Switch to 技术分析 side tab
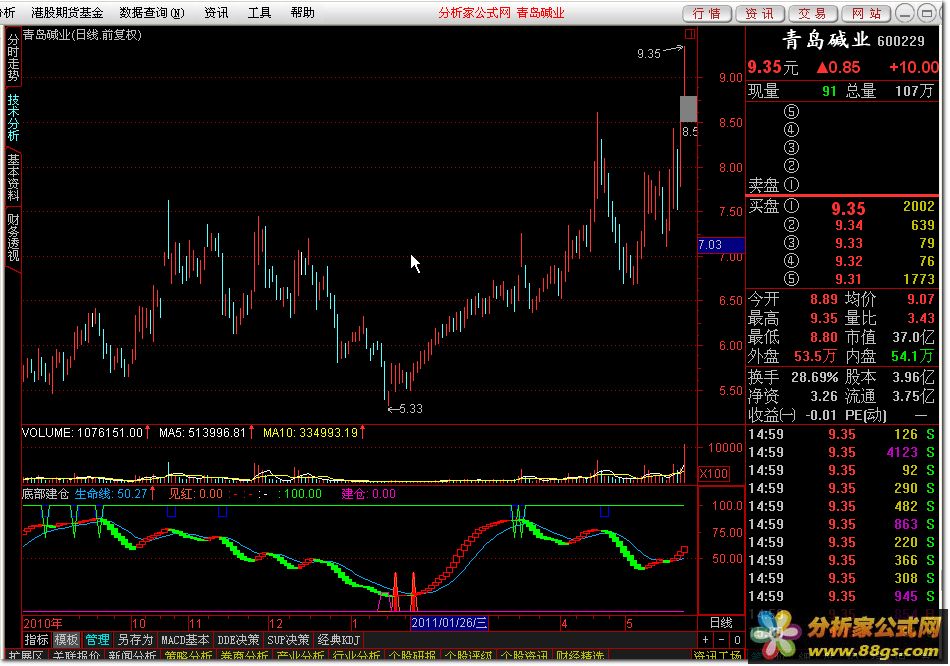Image resolution: width=950 pixels, height=666 pixels. 13,117
